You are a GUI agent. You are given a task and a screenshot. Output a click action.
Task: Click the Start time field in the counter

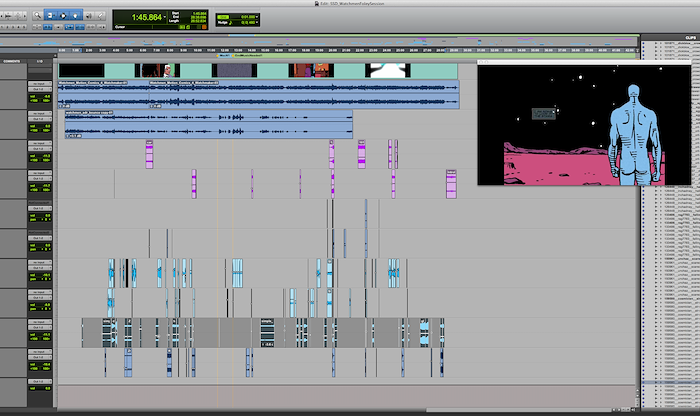[x=199, y=13]
